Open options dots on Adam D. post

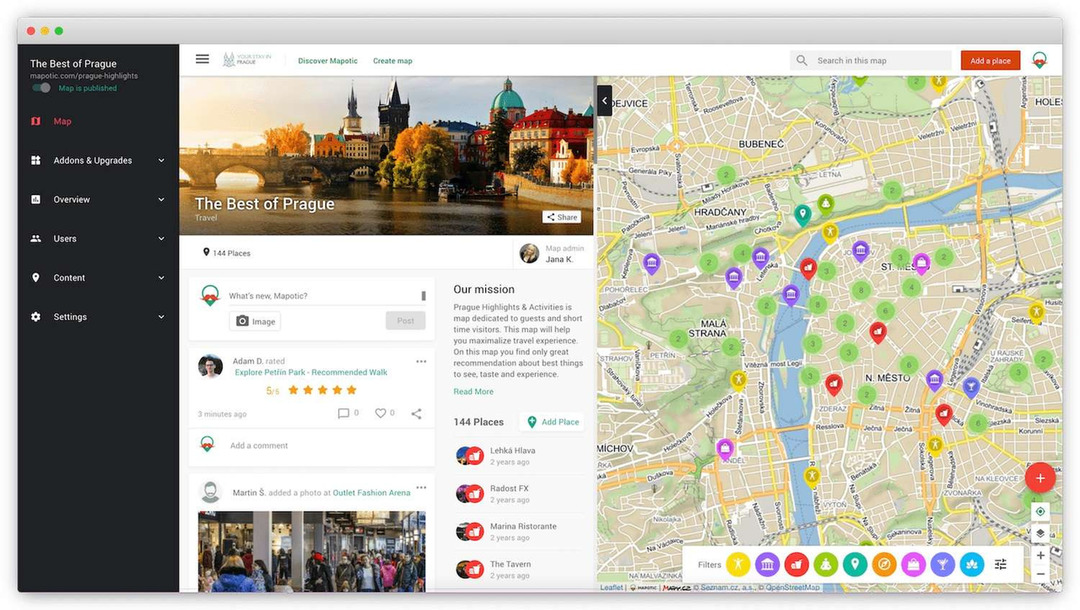click(x=421, y=361)
